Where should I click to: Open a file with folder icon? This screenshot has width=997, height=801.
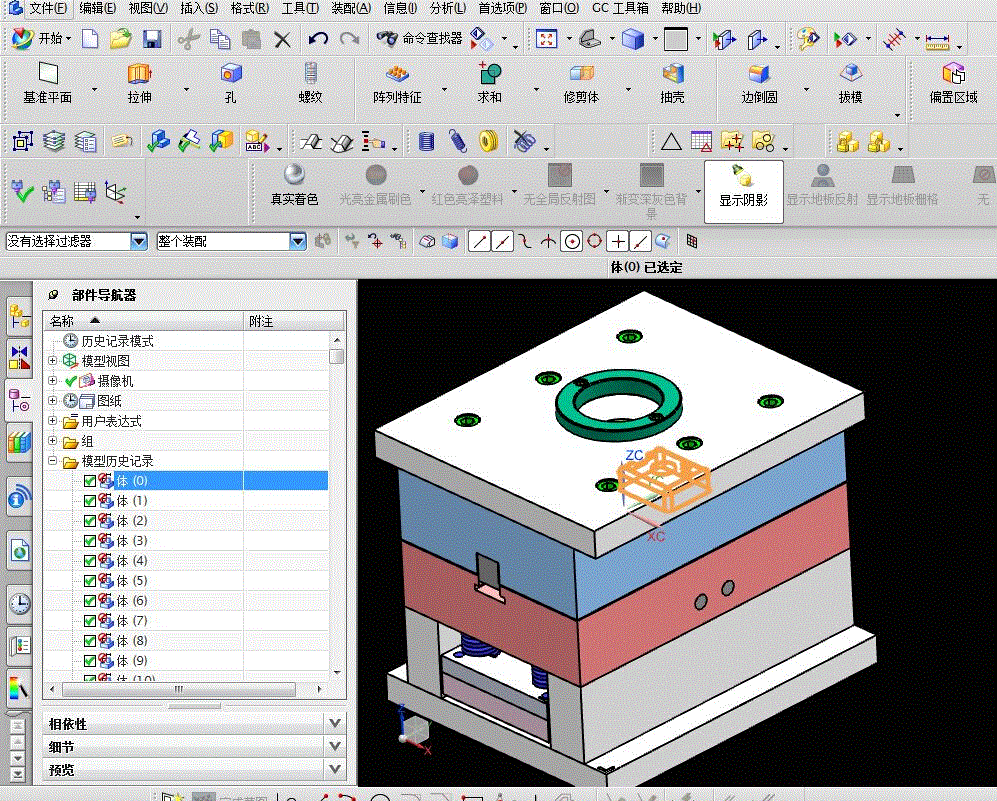[x=120, y=39]
